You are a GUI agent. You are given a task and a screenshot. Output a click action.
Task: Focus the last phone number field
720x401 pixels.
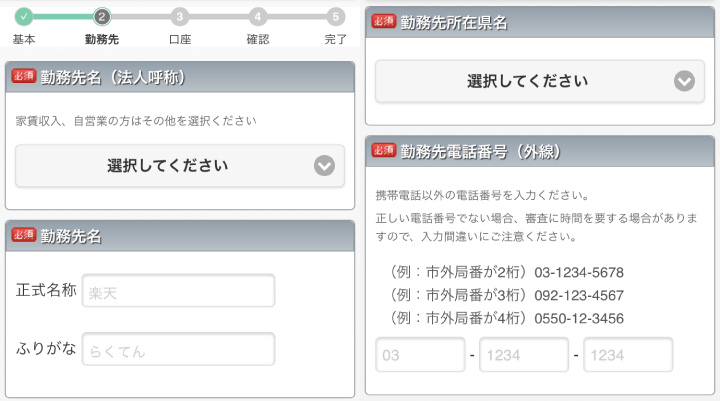628,355
